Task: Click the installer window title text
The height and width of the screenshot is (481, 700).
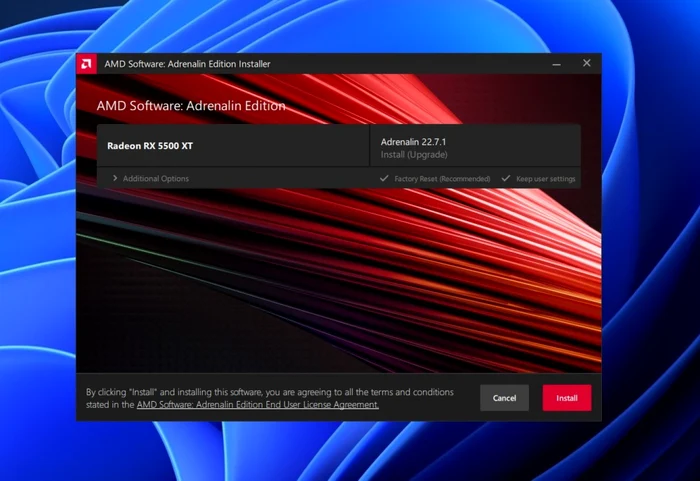Action: (x=188, y=64)
